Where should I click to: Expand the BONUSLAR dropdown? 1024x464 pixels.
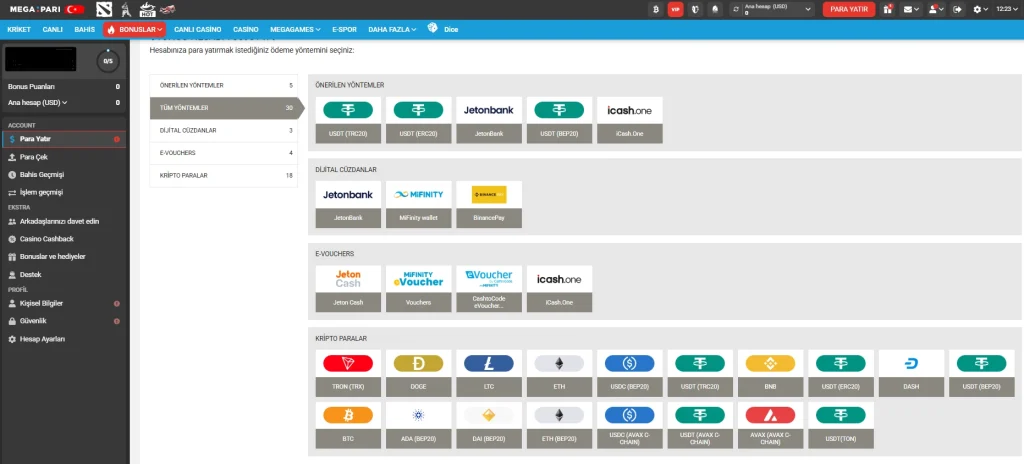pyautogui.click(x=135, y=29)
